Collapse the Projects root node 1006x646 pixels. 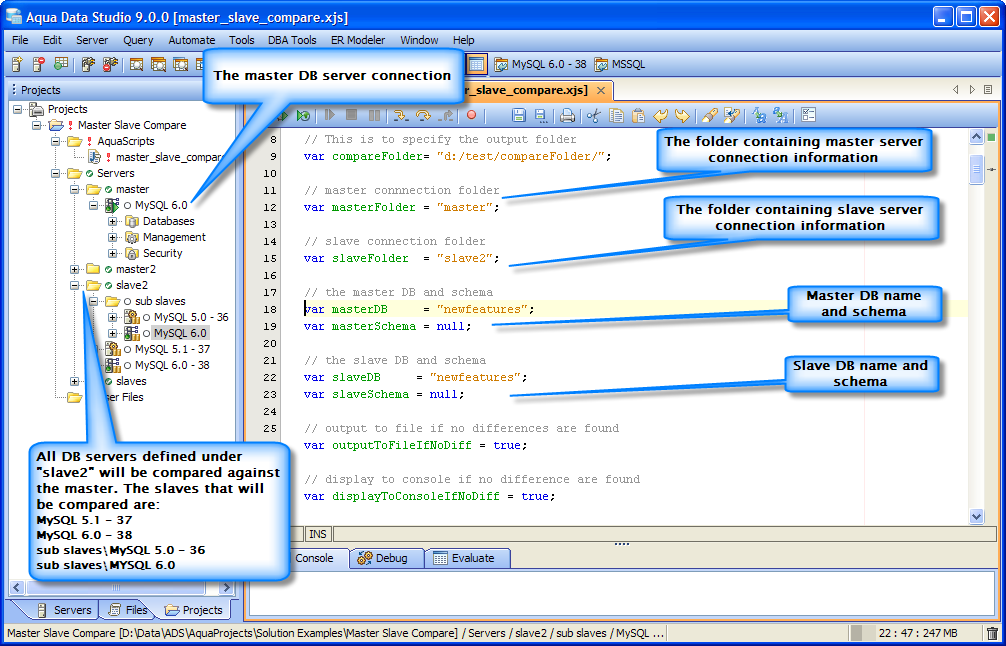[17, 109]
